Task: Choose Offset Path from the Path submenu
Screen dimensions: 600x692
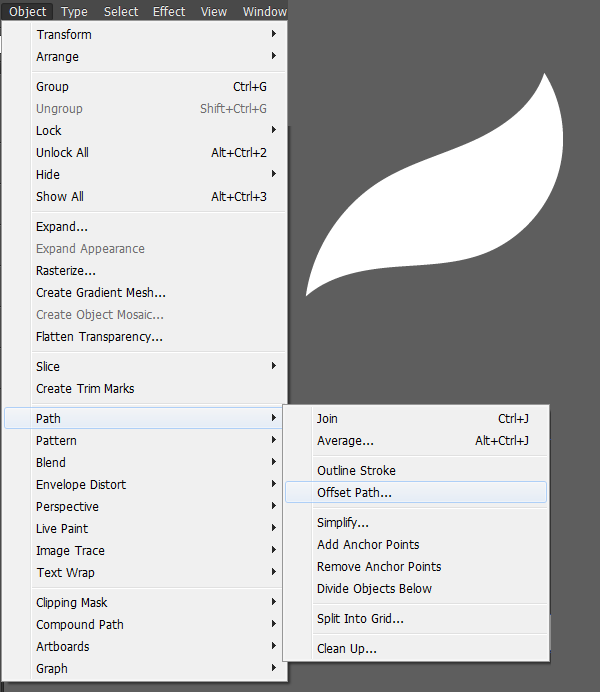Action: coord(354,492)
